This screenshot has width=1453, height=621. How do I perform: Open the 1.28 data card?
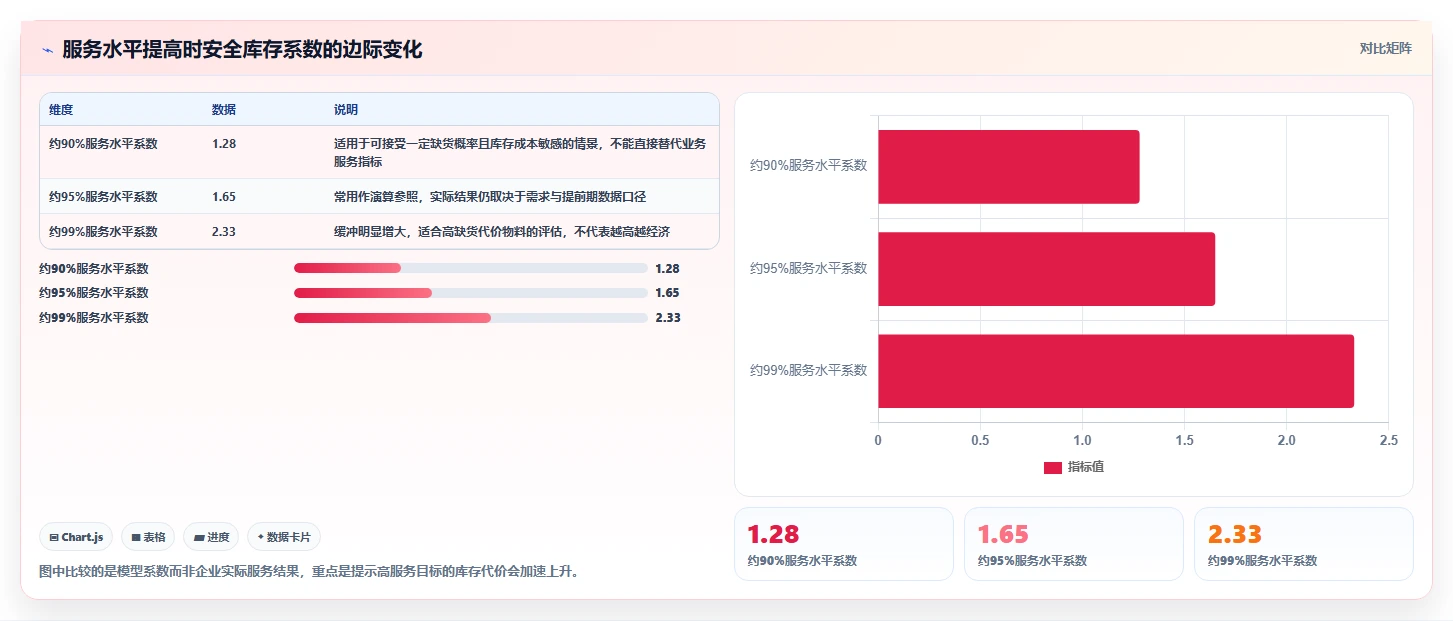coord(844,544)
